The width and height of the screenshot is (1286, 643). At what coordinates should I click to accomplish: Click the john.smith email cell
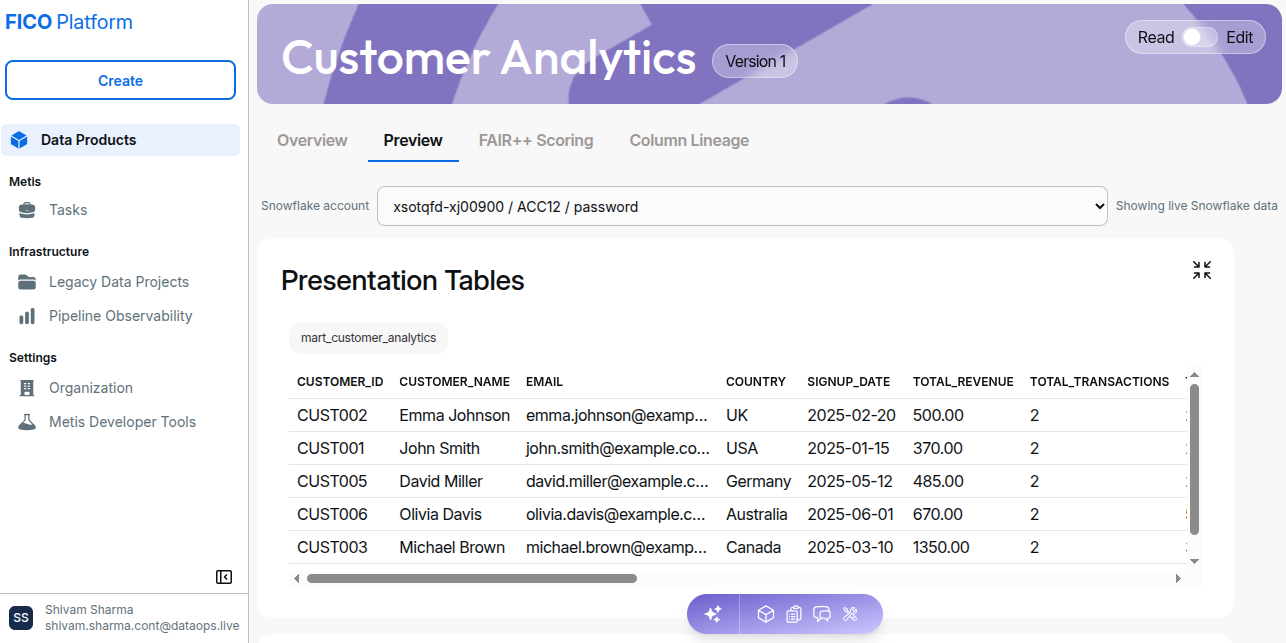pyautogui.click(x=618, y=448)
